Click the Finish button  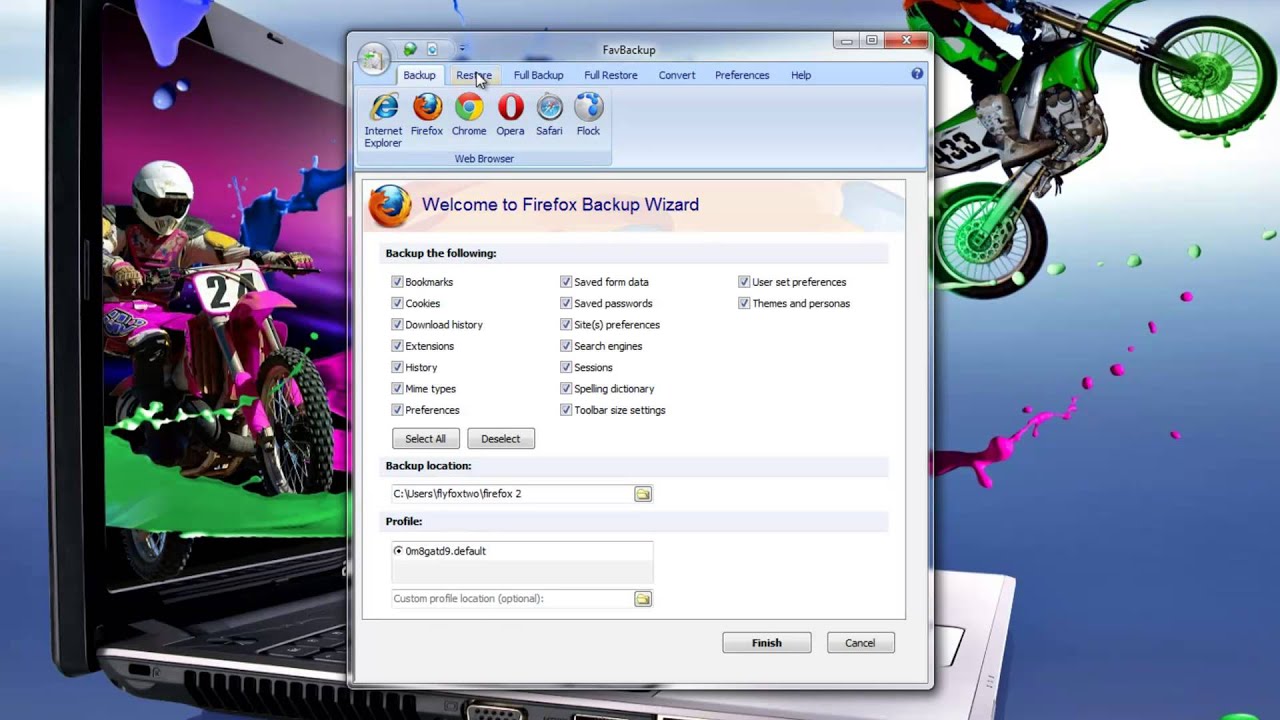pyautogui.click(x=767, y=643)
